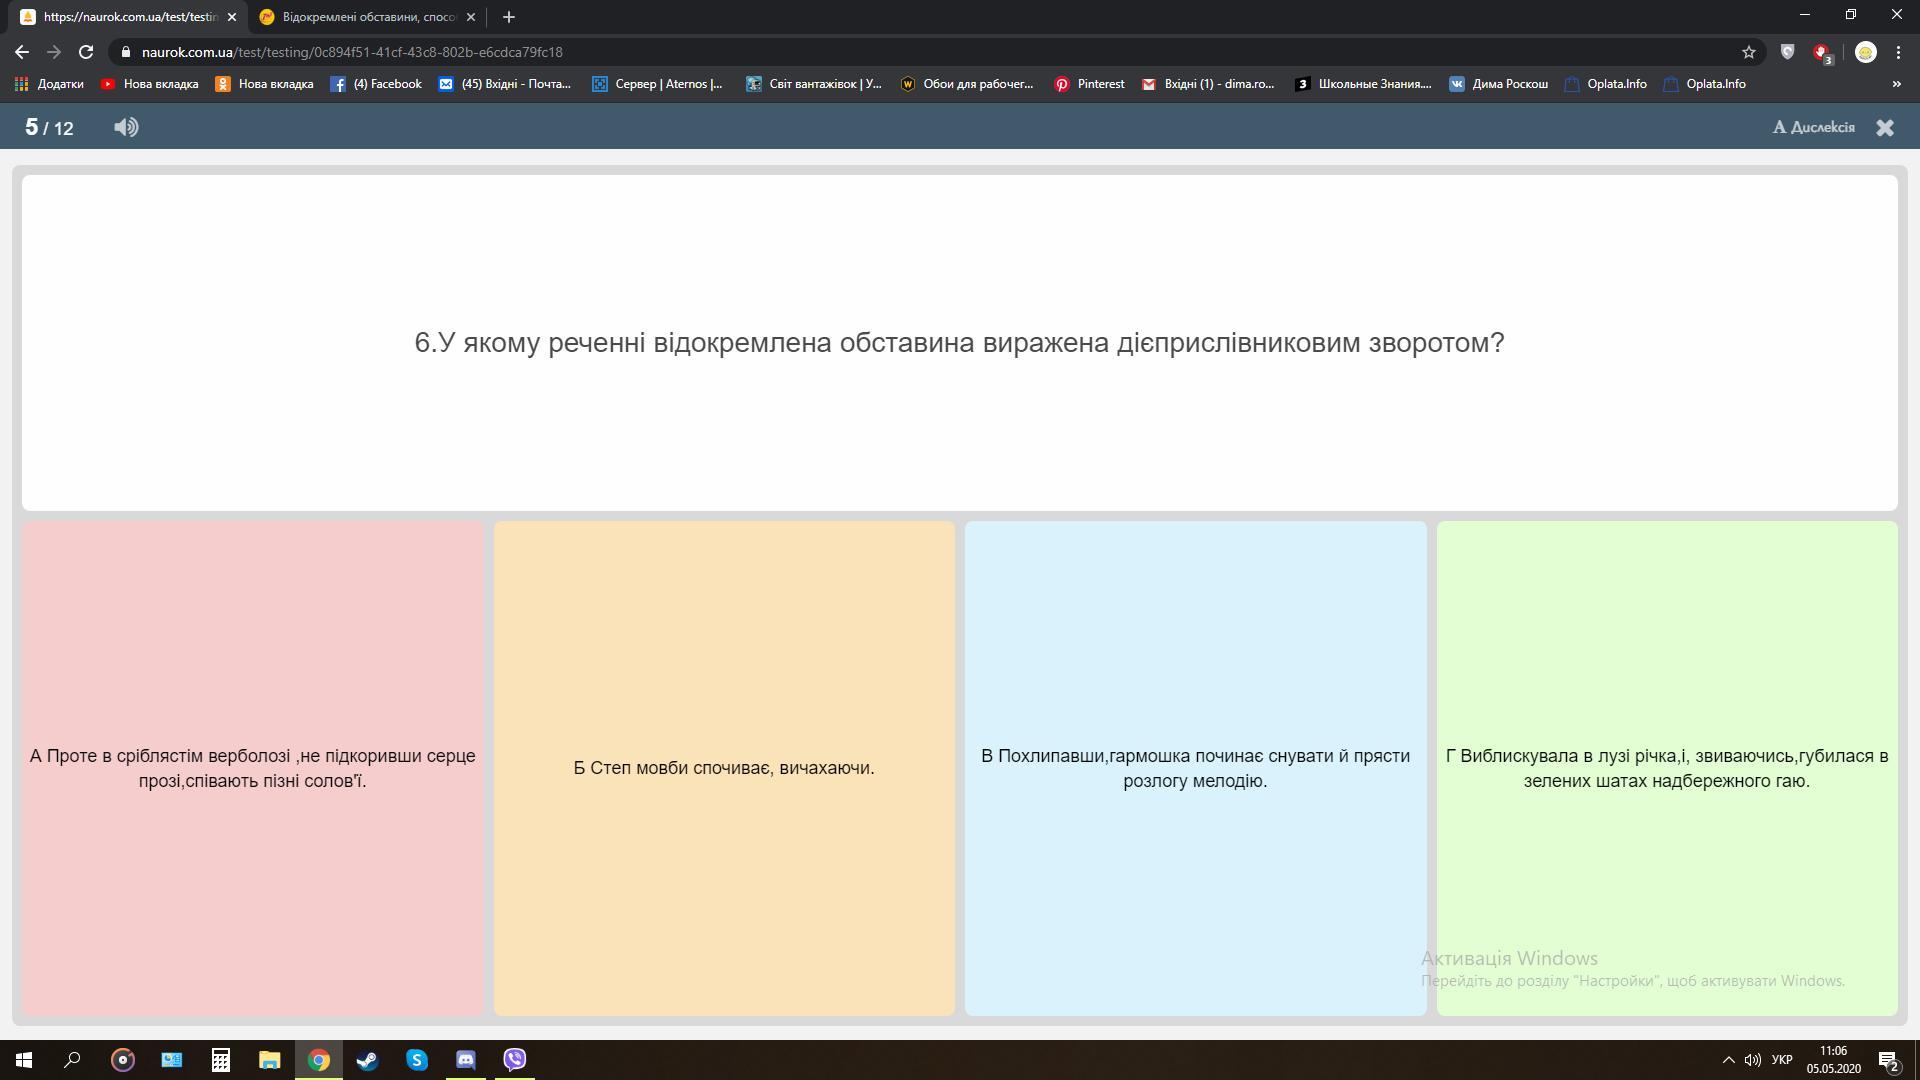Open Google Chrome in the taskbar
1920x1080 pixels.
[x=319, y=1060]
